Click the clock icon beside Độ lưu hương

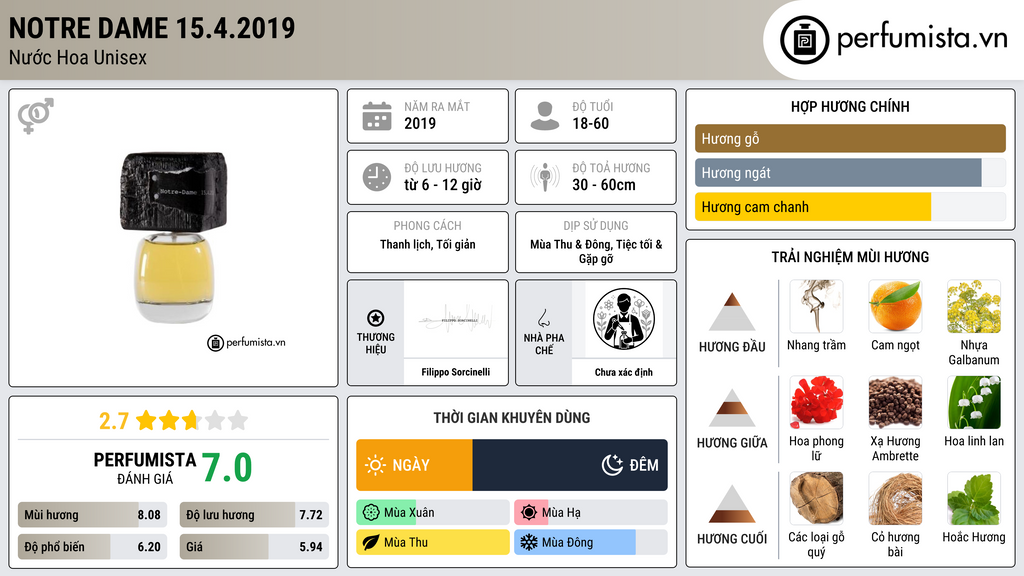[x=377, y=177]
